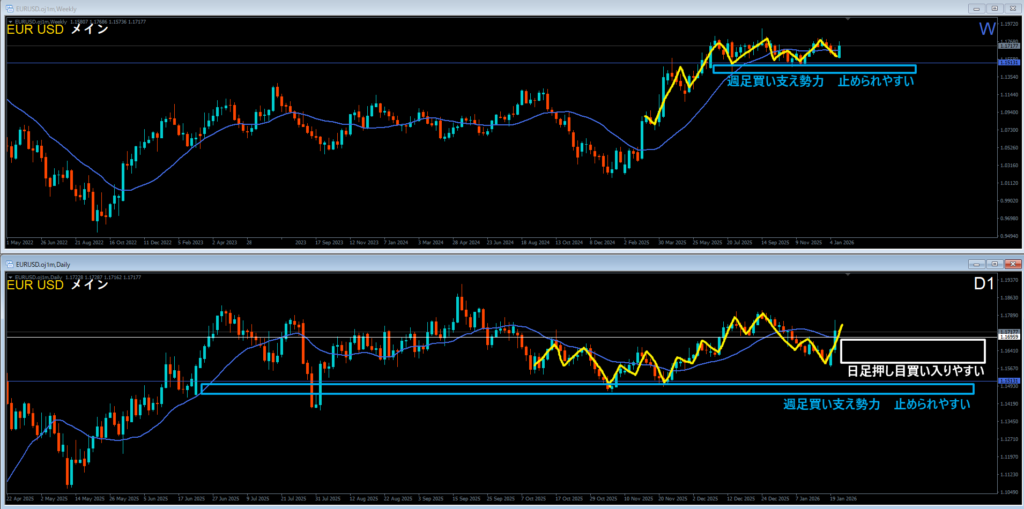
Task: Select the EURUSD.oj1m,Weekly window title
Action: [x=44, y=8]
